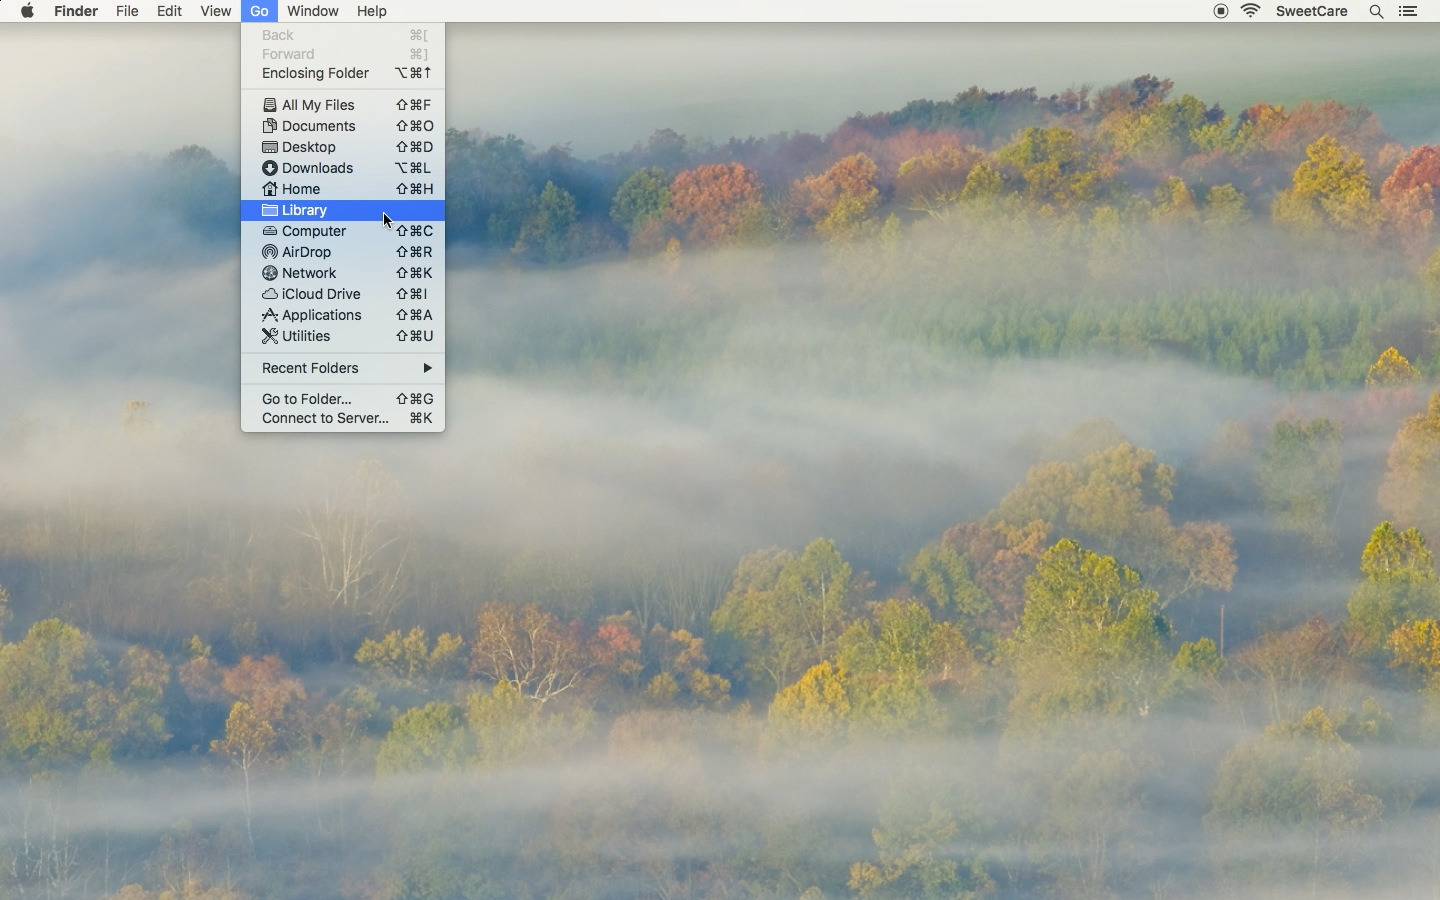Click the Wi-Fi status icon
Image resolution: width=1440 pixels, height=900 pixels.
1251,11
